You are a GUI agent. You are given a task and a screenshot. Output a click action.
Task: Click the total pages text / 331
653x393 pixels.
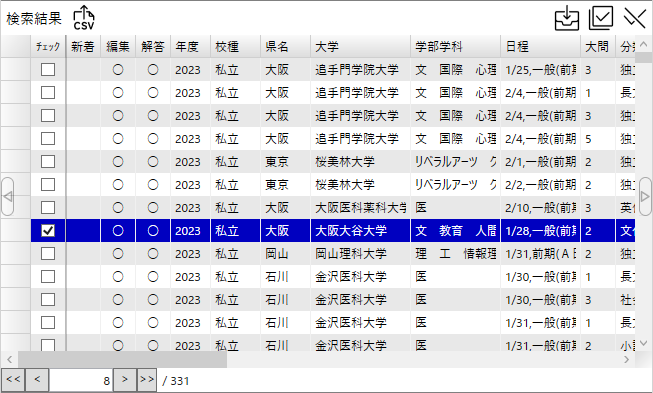(x=176, y=381)
